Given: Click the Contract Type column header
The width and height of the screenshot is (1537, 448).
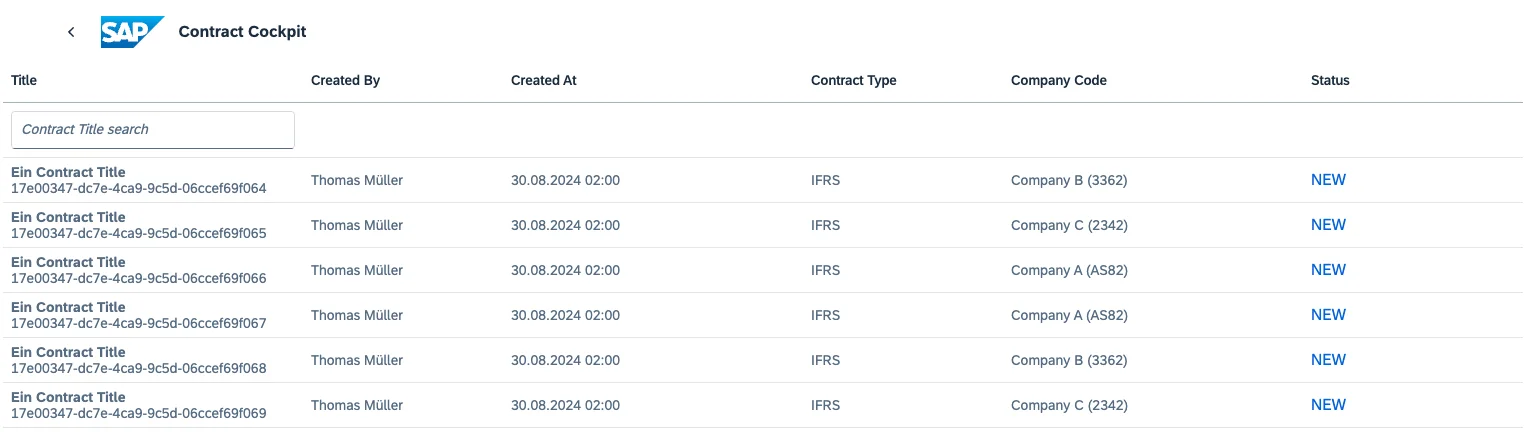Looking at the screenshot, I should point(853,80).
